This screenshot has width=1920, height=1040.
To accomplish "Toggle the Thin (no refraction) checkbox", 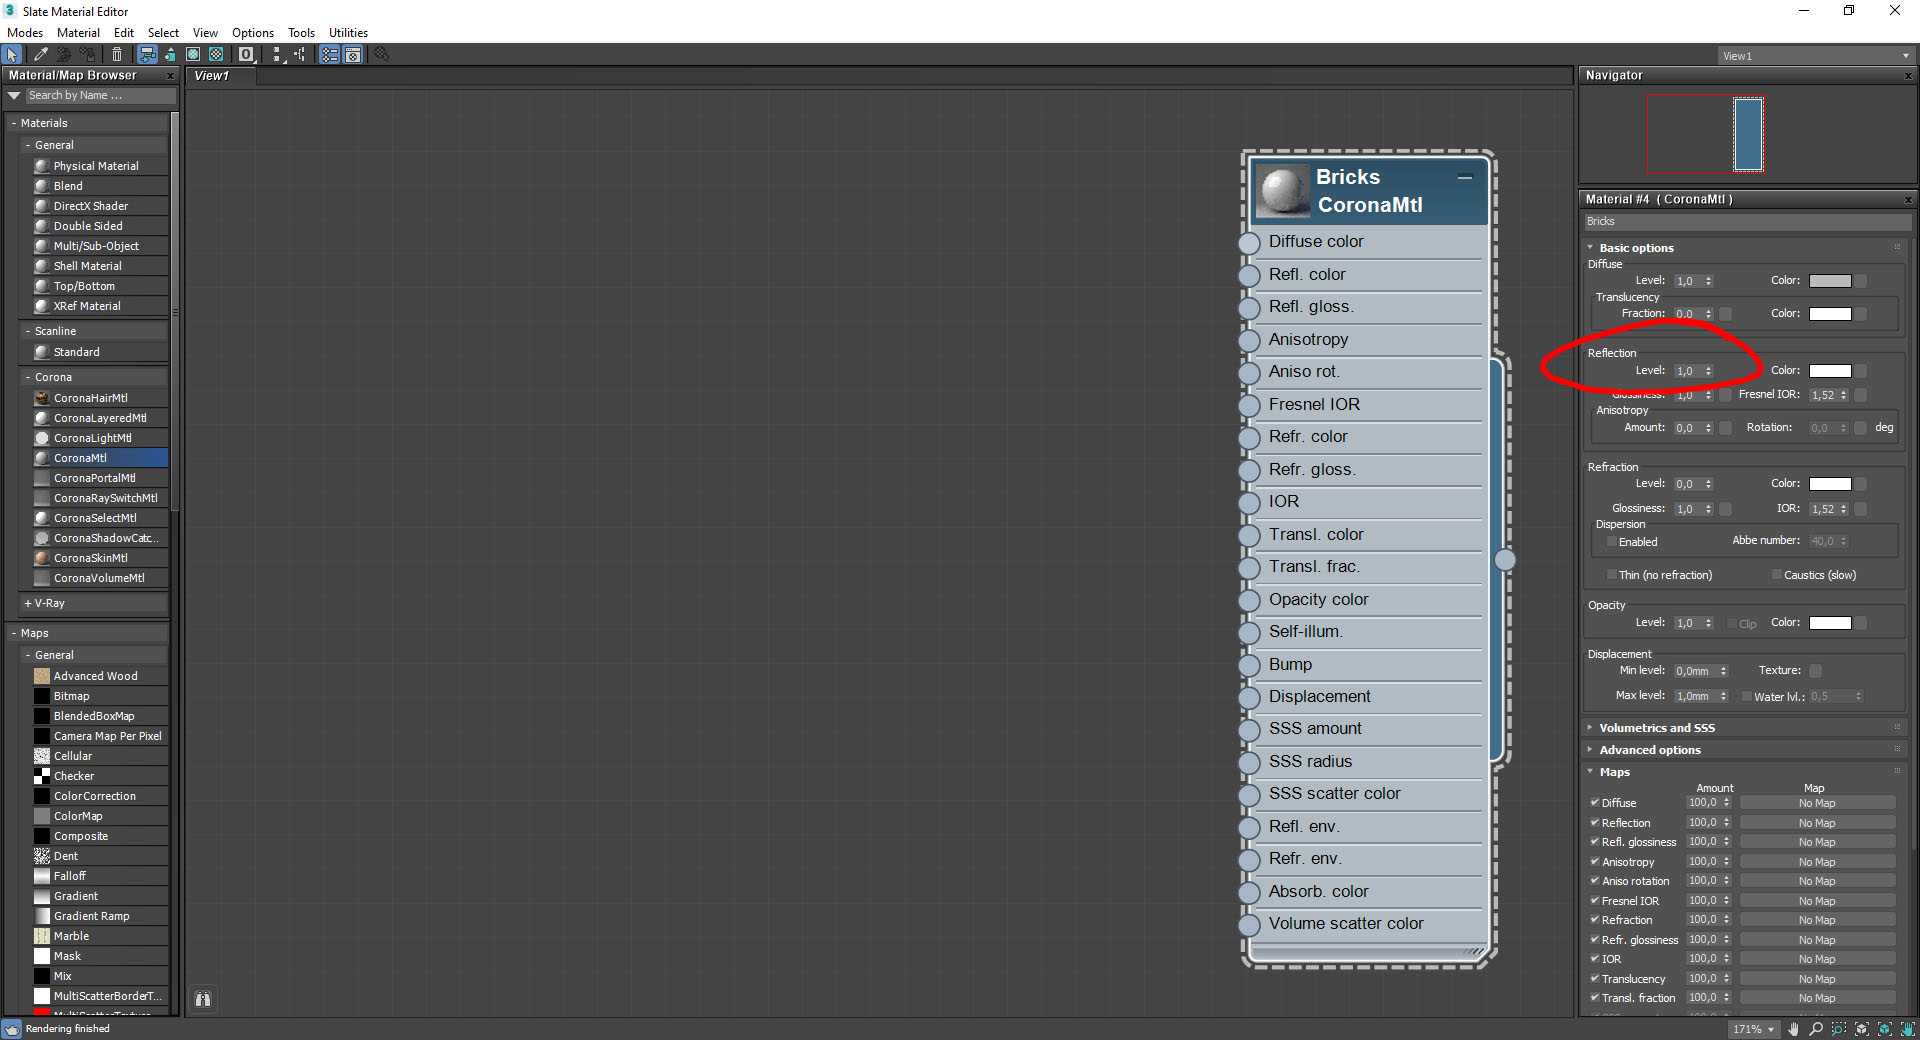I will (x=1611, y=575).
